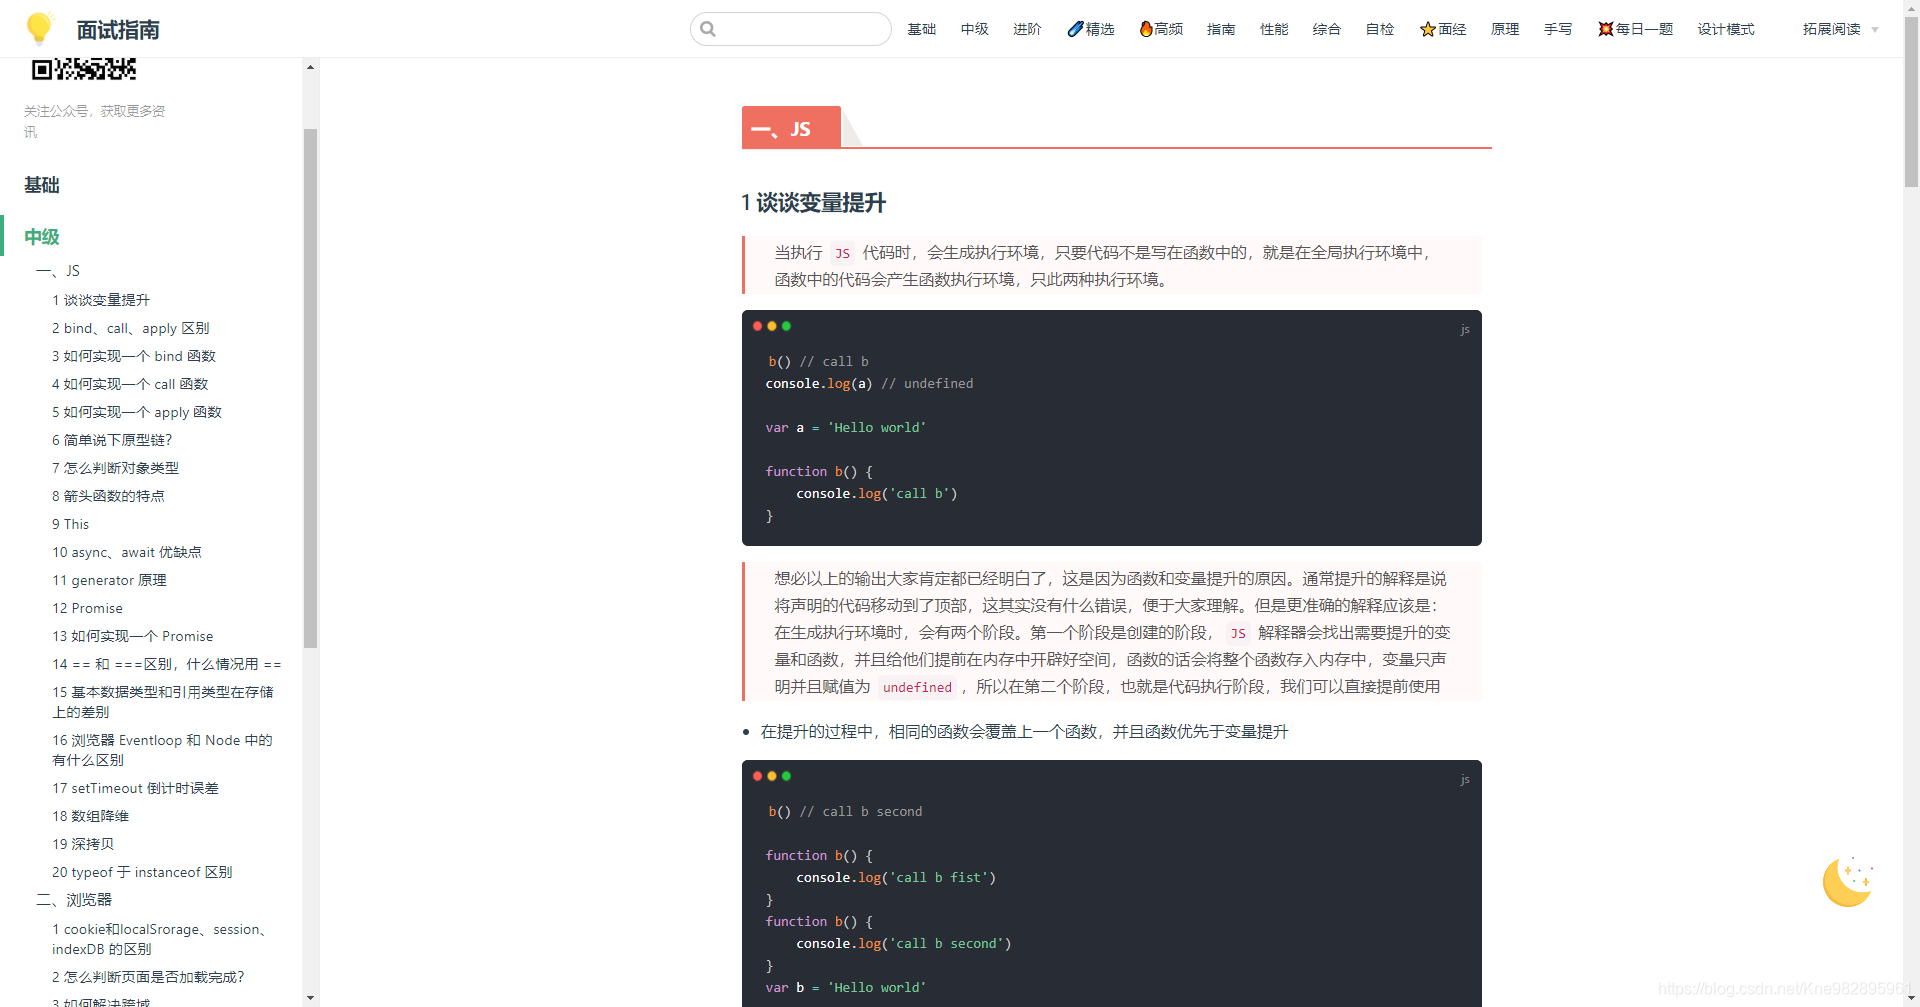This screenshot has height=1007, width=1920.
Task: Click the red dot on first code block
Action: (x=757, y=326)
